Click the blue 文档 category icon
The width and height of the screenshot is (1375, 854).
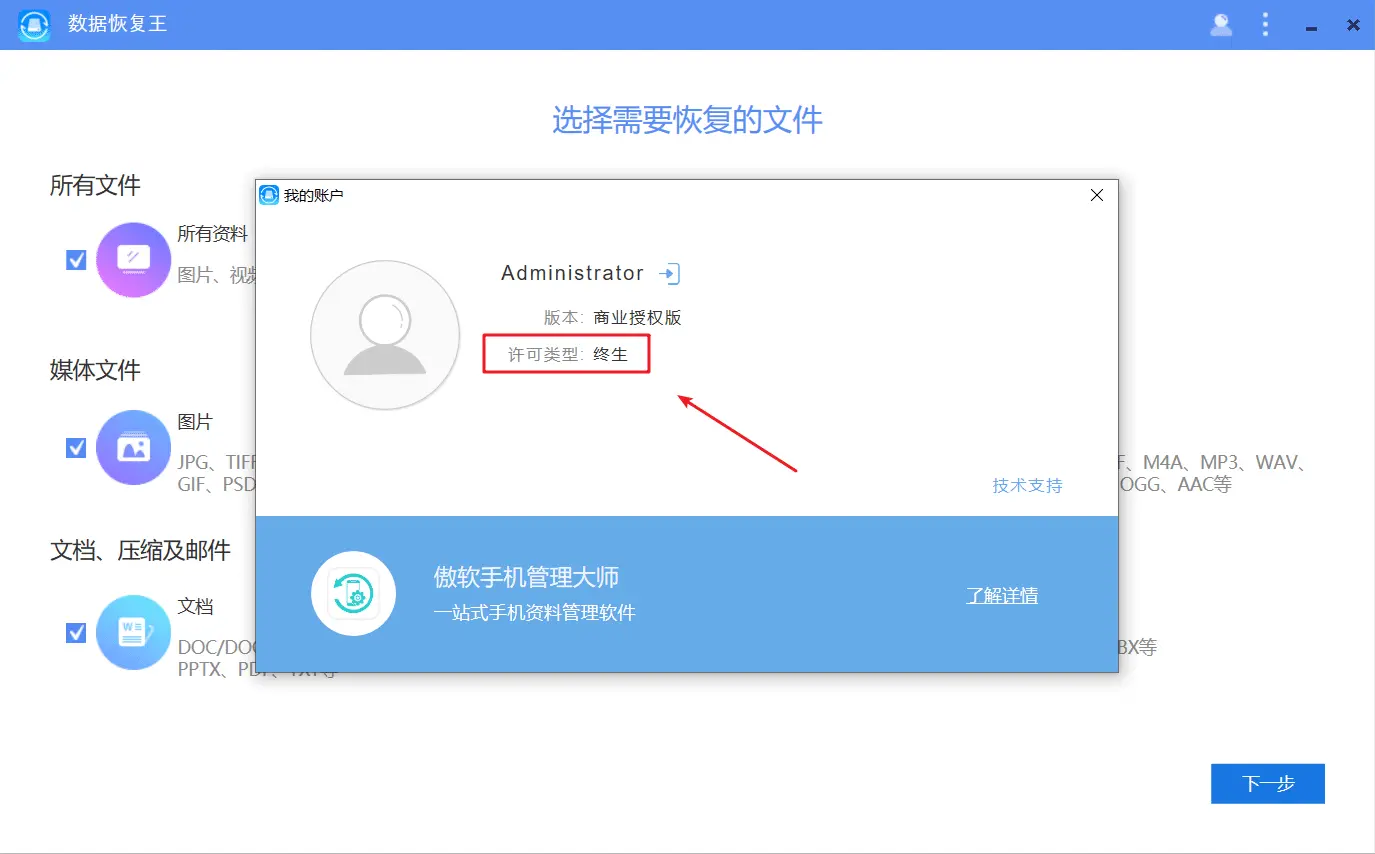133,632
